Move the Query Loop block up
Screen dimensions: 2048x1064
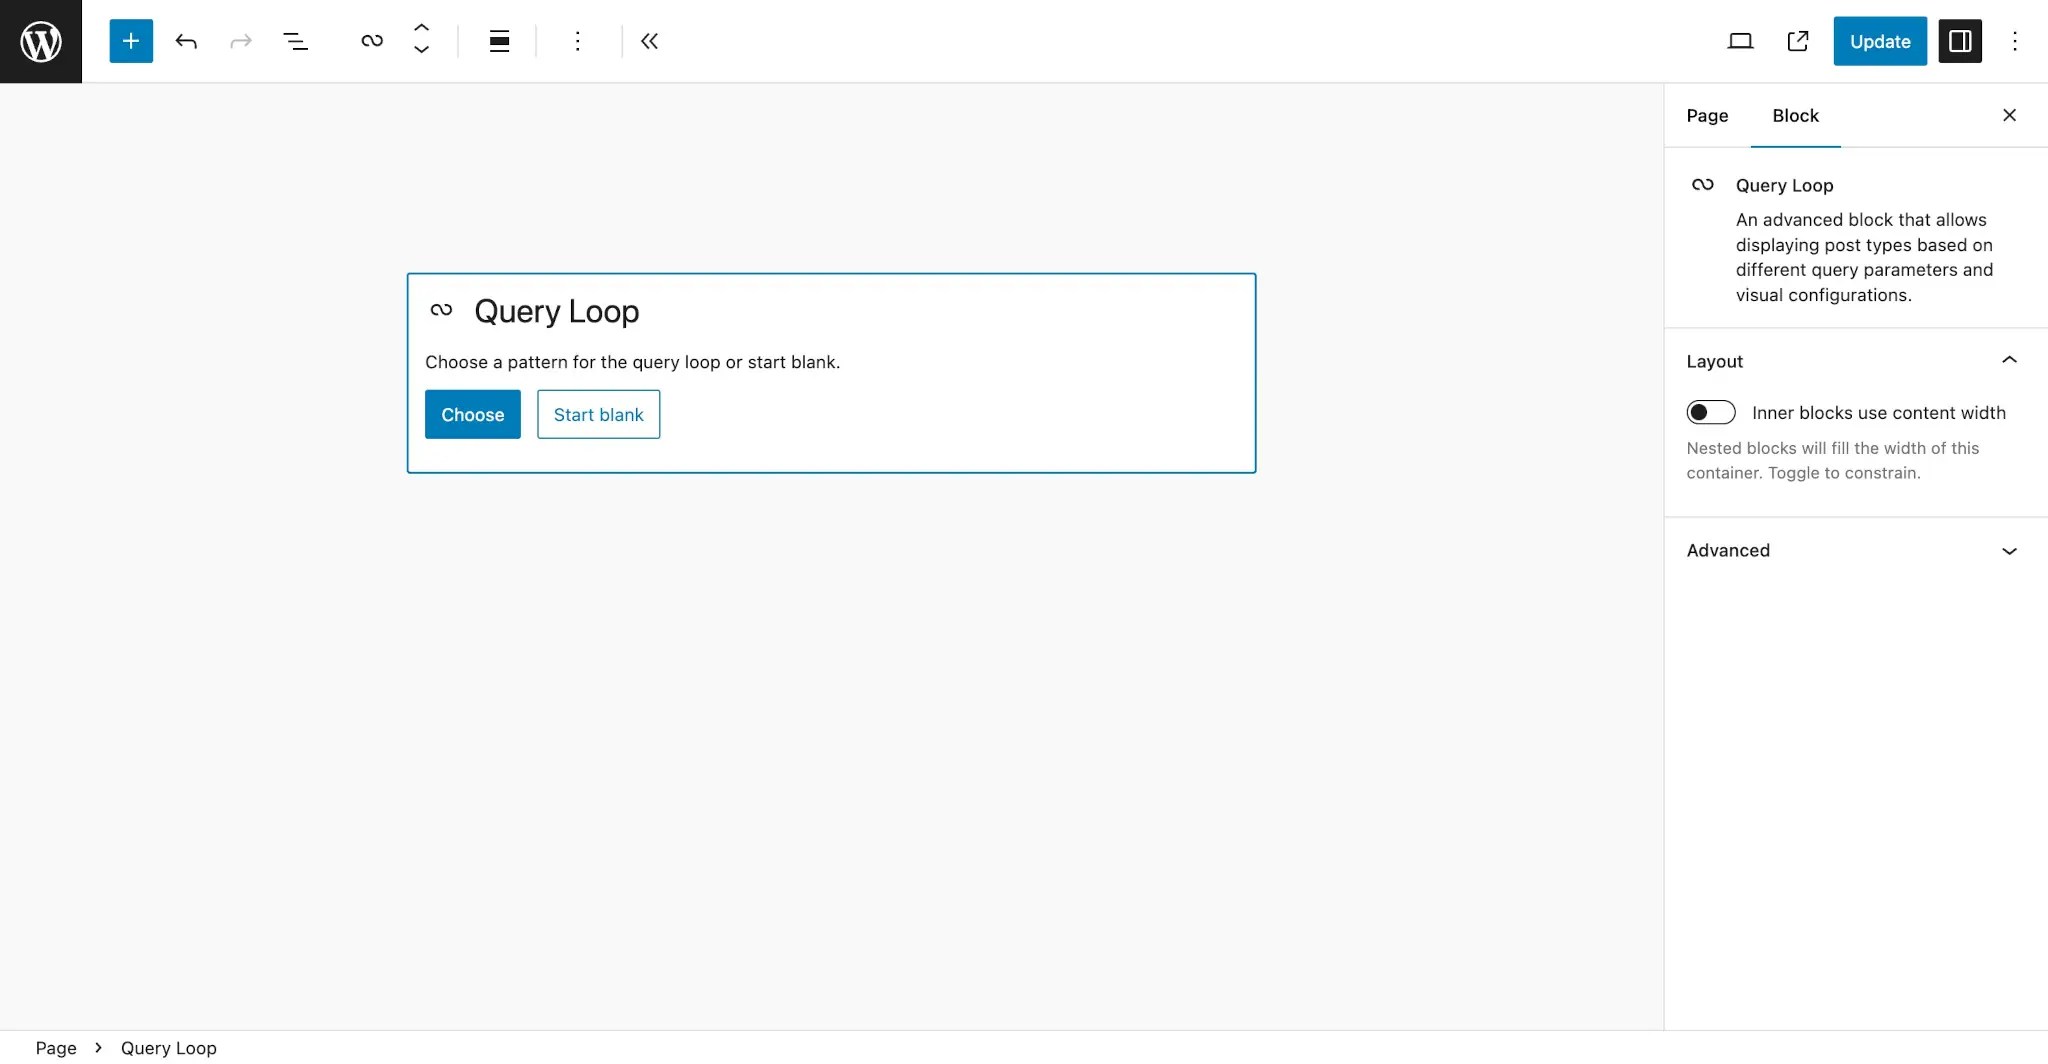(421, 29)
